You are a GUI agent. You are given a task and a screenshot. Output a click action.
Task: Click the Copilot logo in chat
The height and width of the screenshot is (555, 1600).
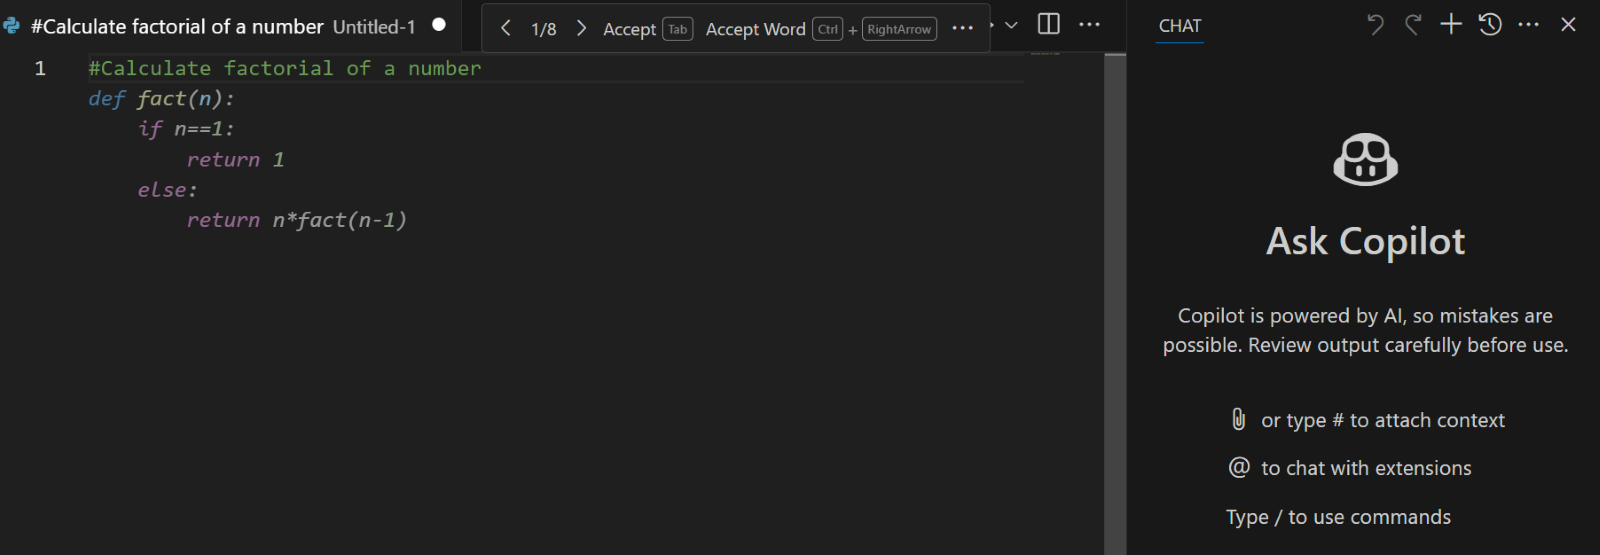point(1366,160)
